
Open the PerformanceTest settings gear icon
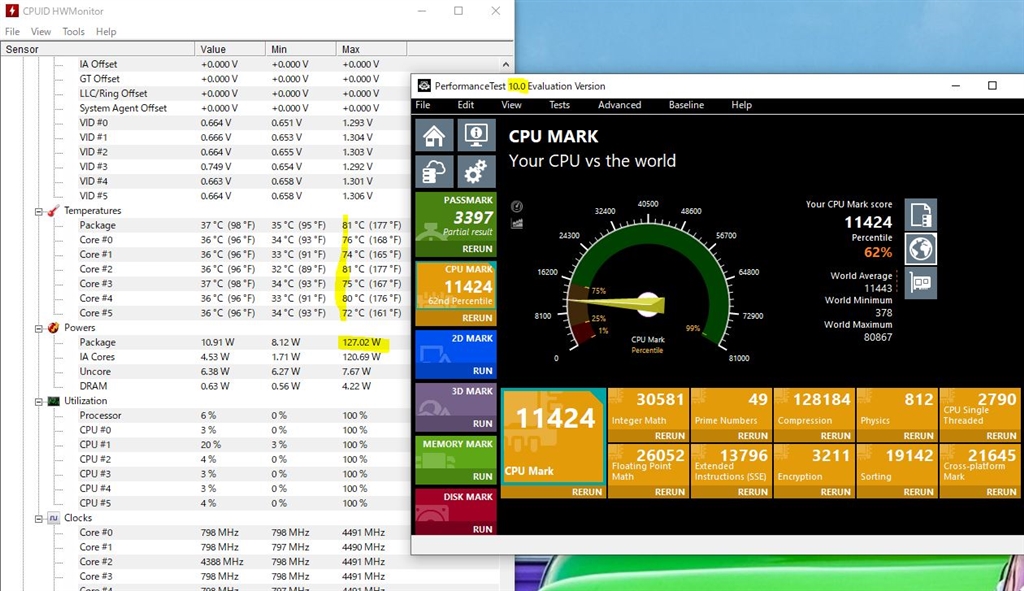pyautogui.click(x=475, y=172)
